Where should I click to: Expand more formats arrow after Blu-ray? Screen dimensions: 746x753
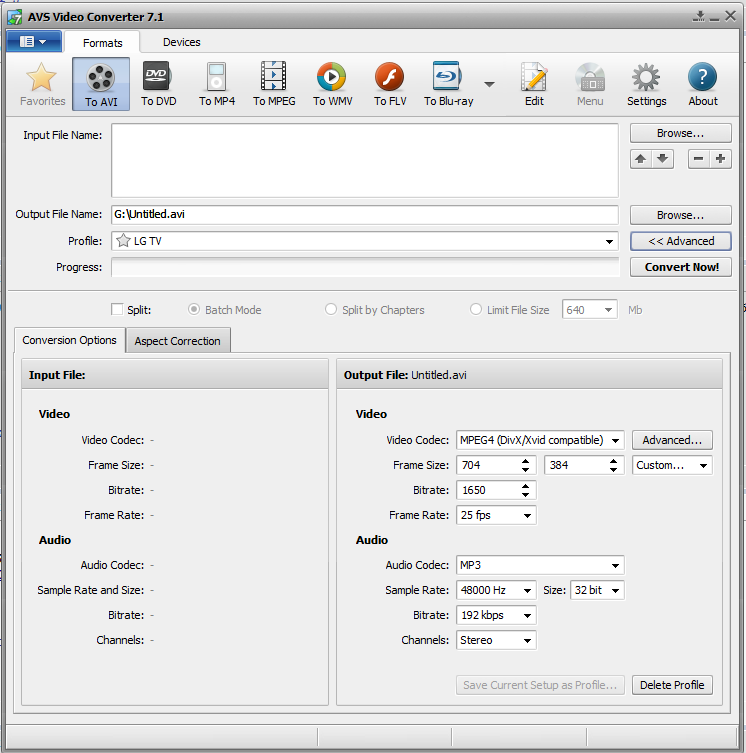(489, 85)
